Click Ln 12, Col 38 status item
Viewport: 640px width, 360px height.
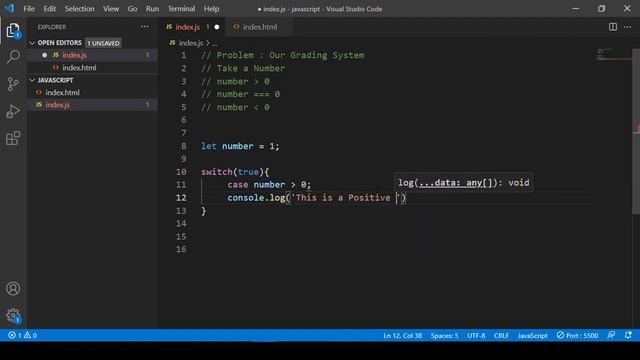[402, 335]
